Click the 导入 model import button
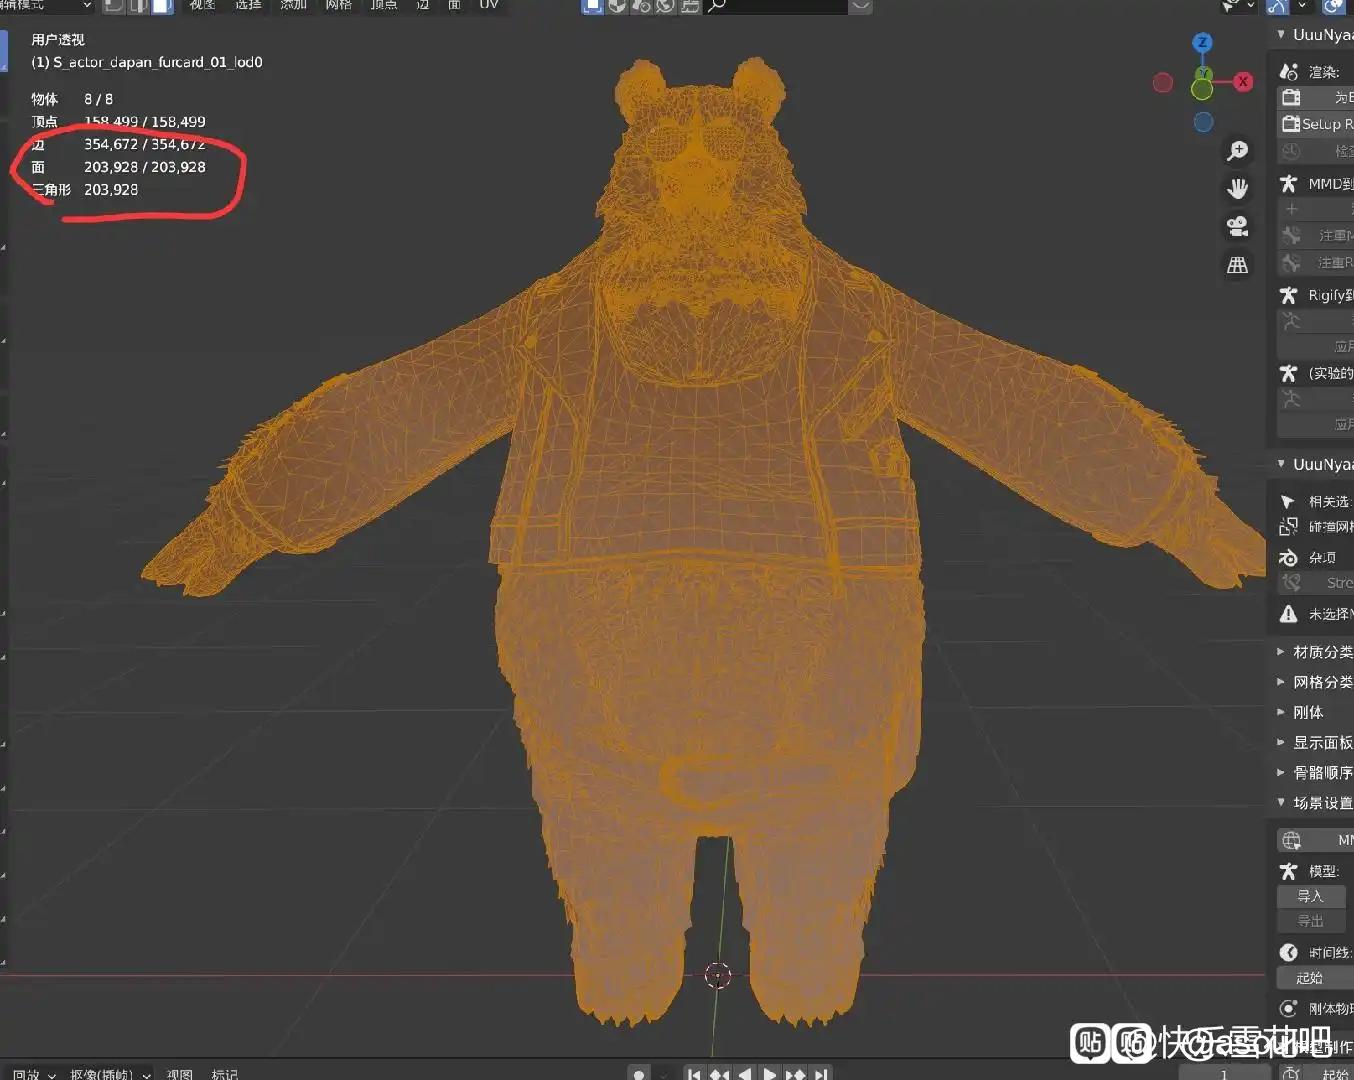The image size is (1354, 1080). [x=1311, y=896]
